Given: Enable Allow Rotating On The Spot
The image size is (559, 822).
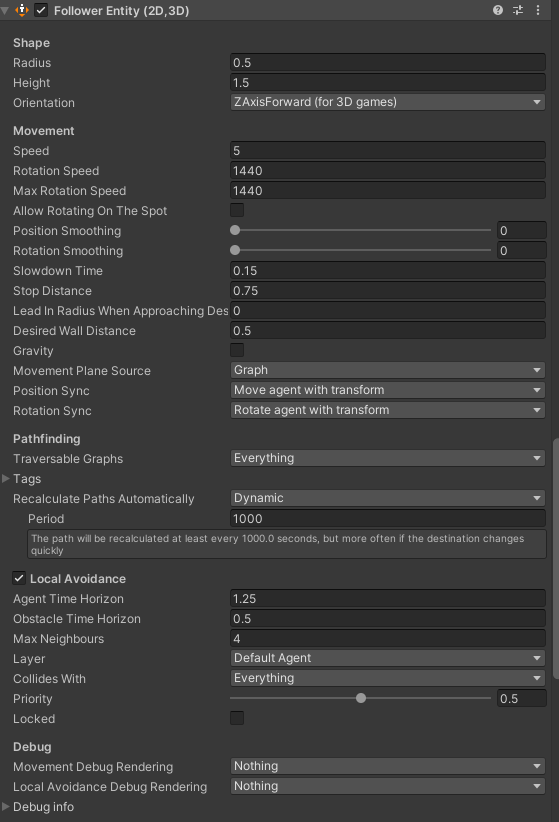Looking at the screenshot, I should (237, 210).
